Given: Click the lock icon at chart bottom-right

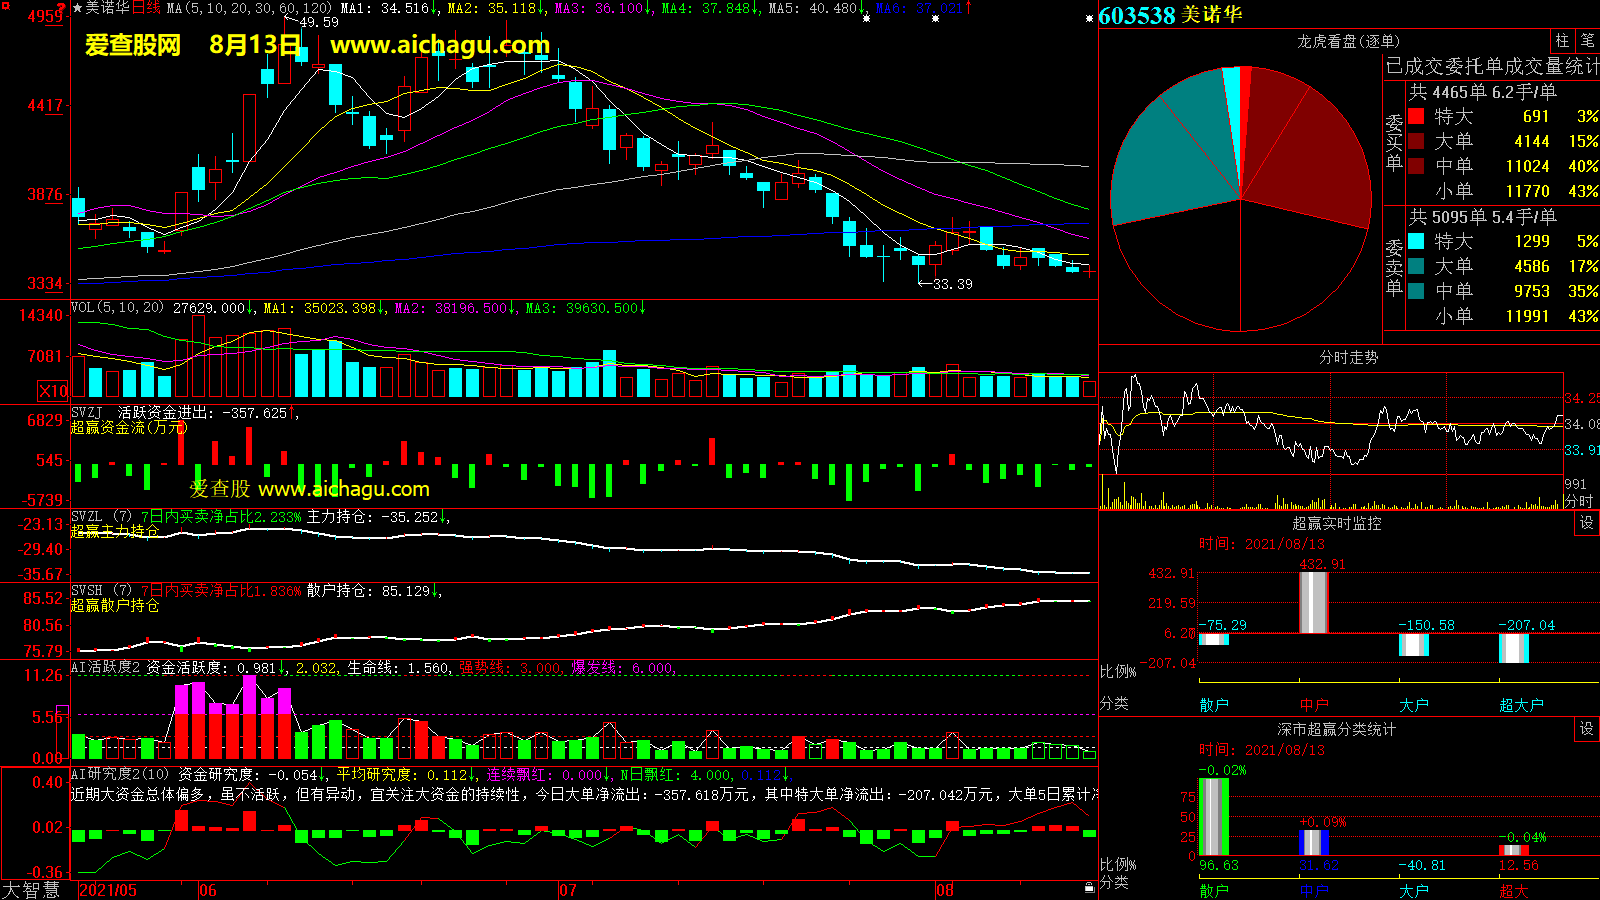Looking at the screenshot, I should pyautogui.click(x=1089, y=887).
